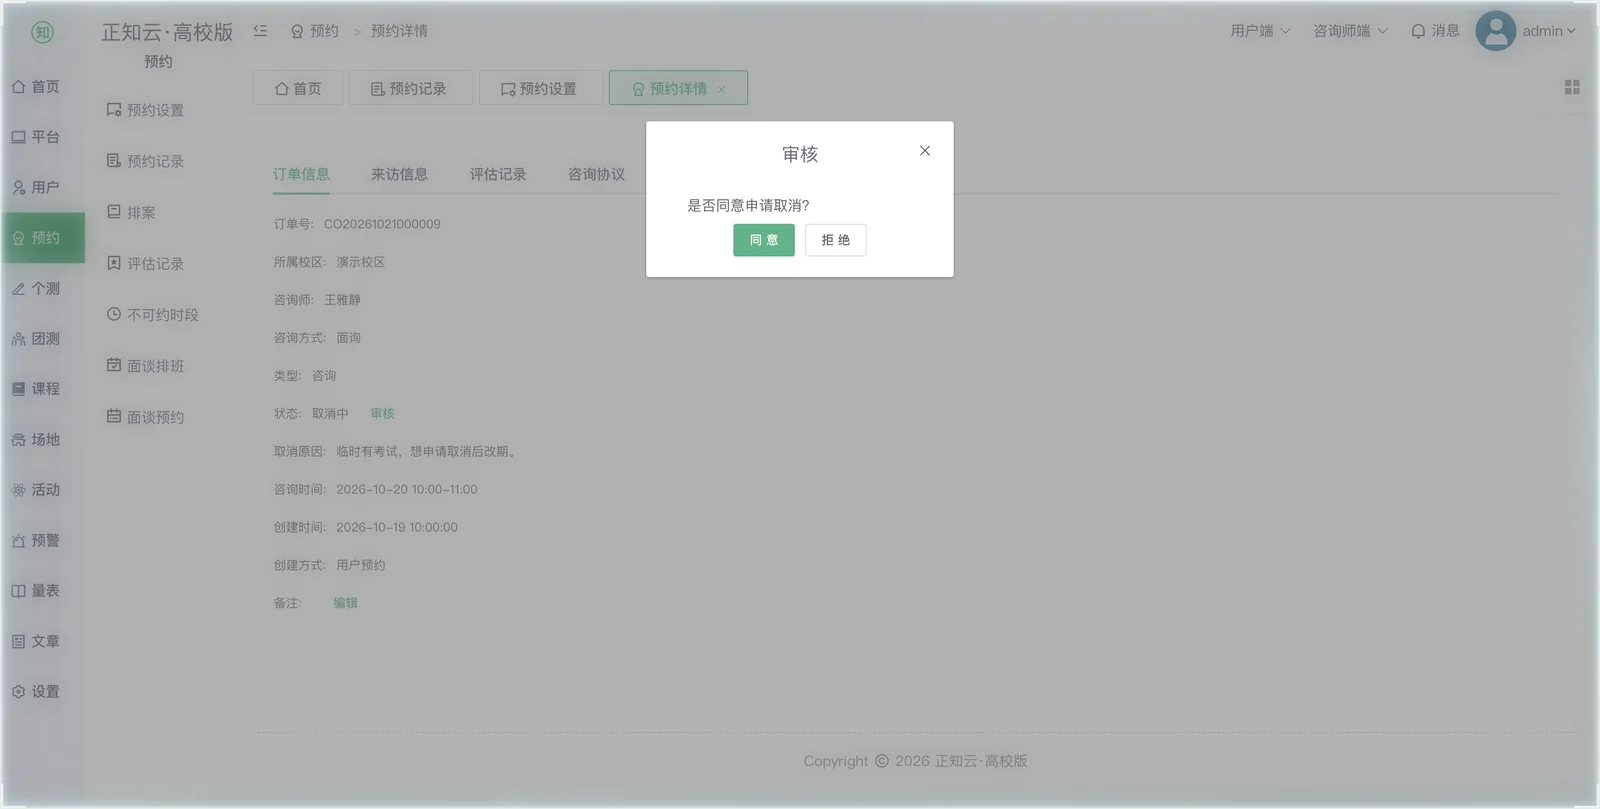Viewport: 1600px width, 809px height.
Task: Select the 咨询协议 detail tab
Action: coord(596,174)
